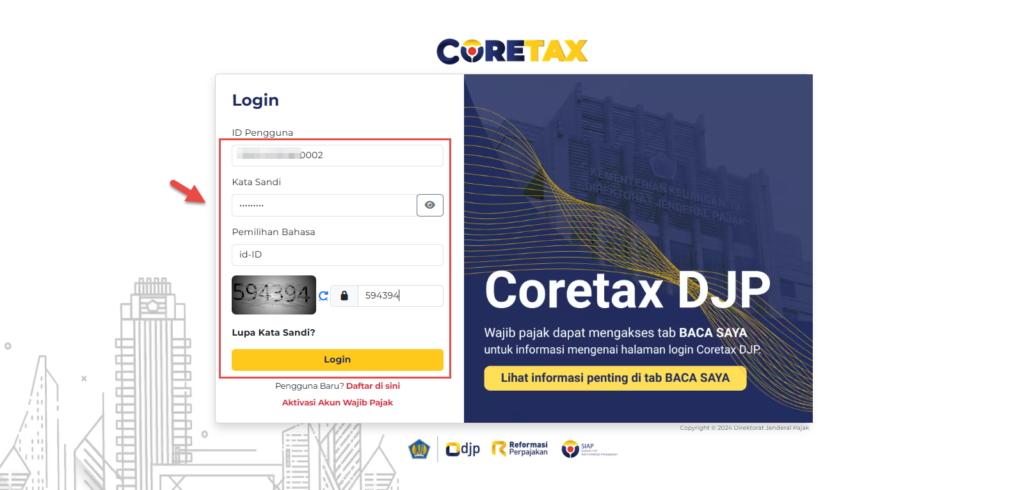Click the Kementerian Keuangan emblem in footer

(x=419, y=449)
